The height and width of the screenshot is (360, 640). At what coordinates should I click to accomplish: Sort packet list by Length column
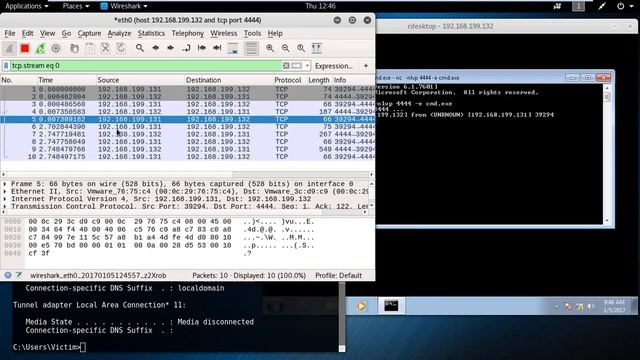(319, 80)
